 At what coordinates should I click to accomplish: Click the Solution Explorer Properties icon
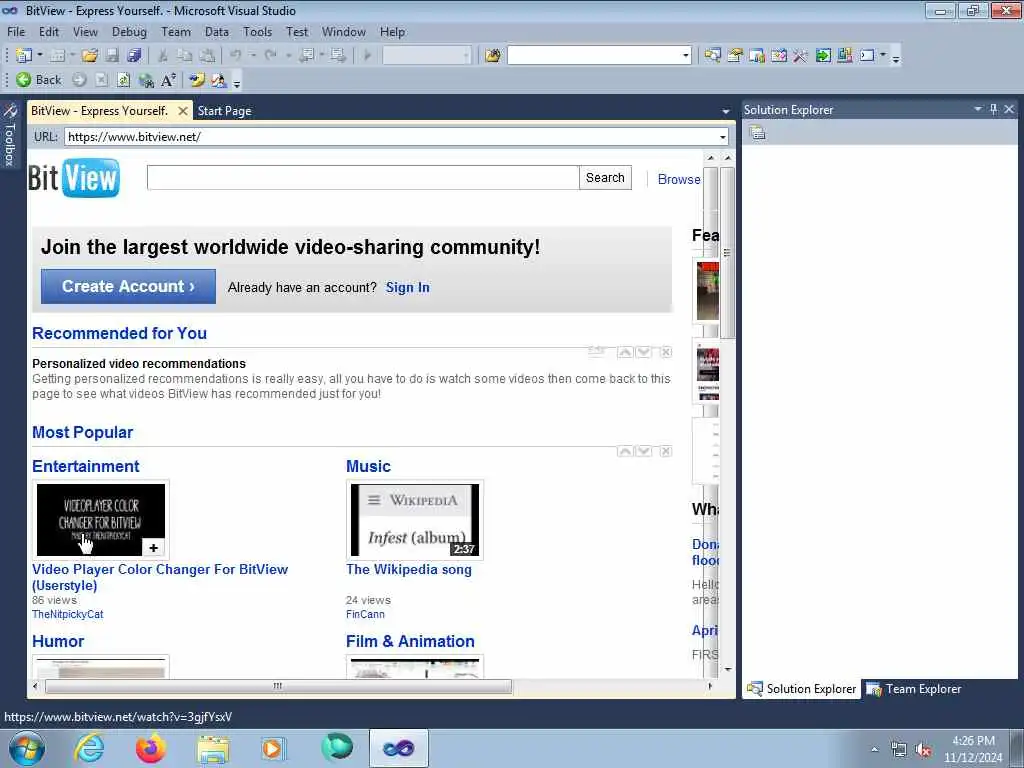click(758, 133)
